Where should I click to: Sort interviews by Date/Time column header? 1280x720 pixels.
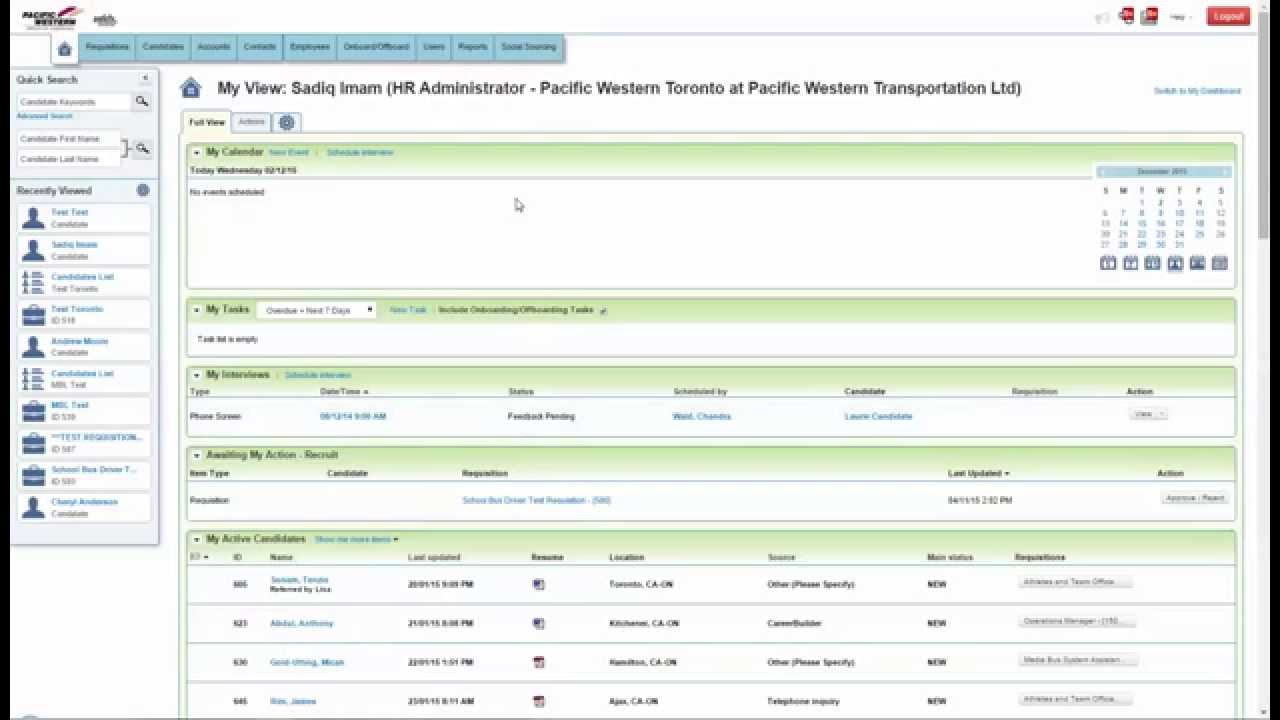point(344,392)
